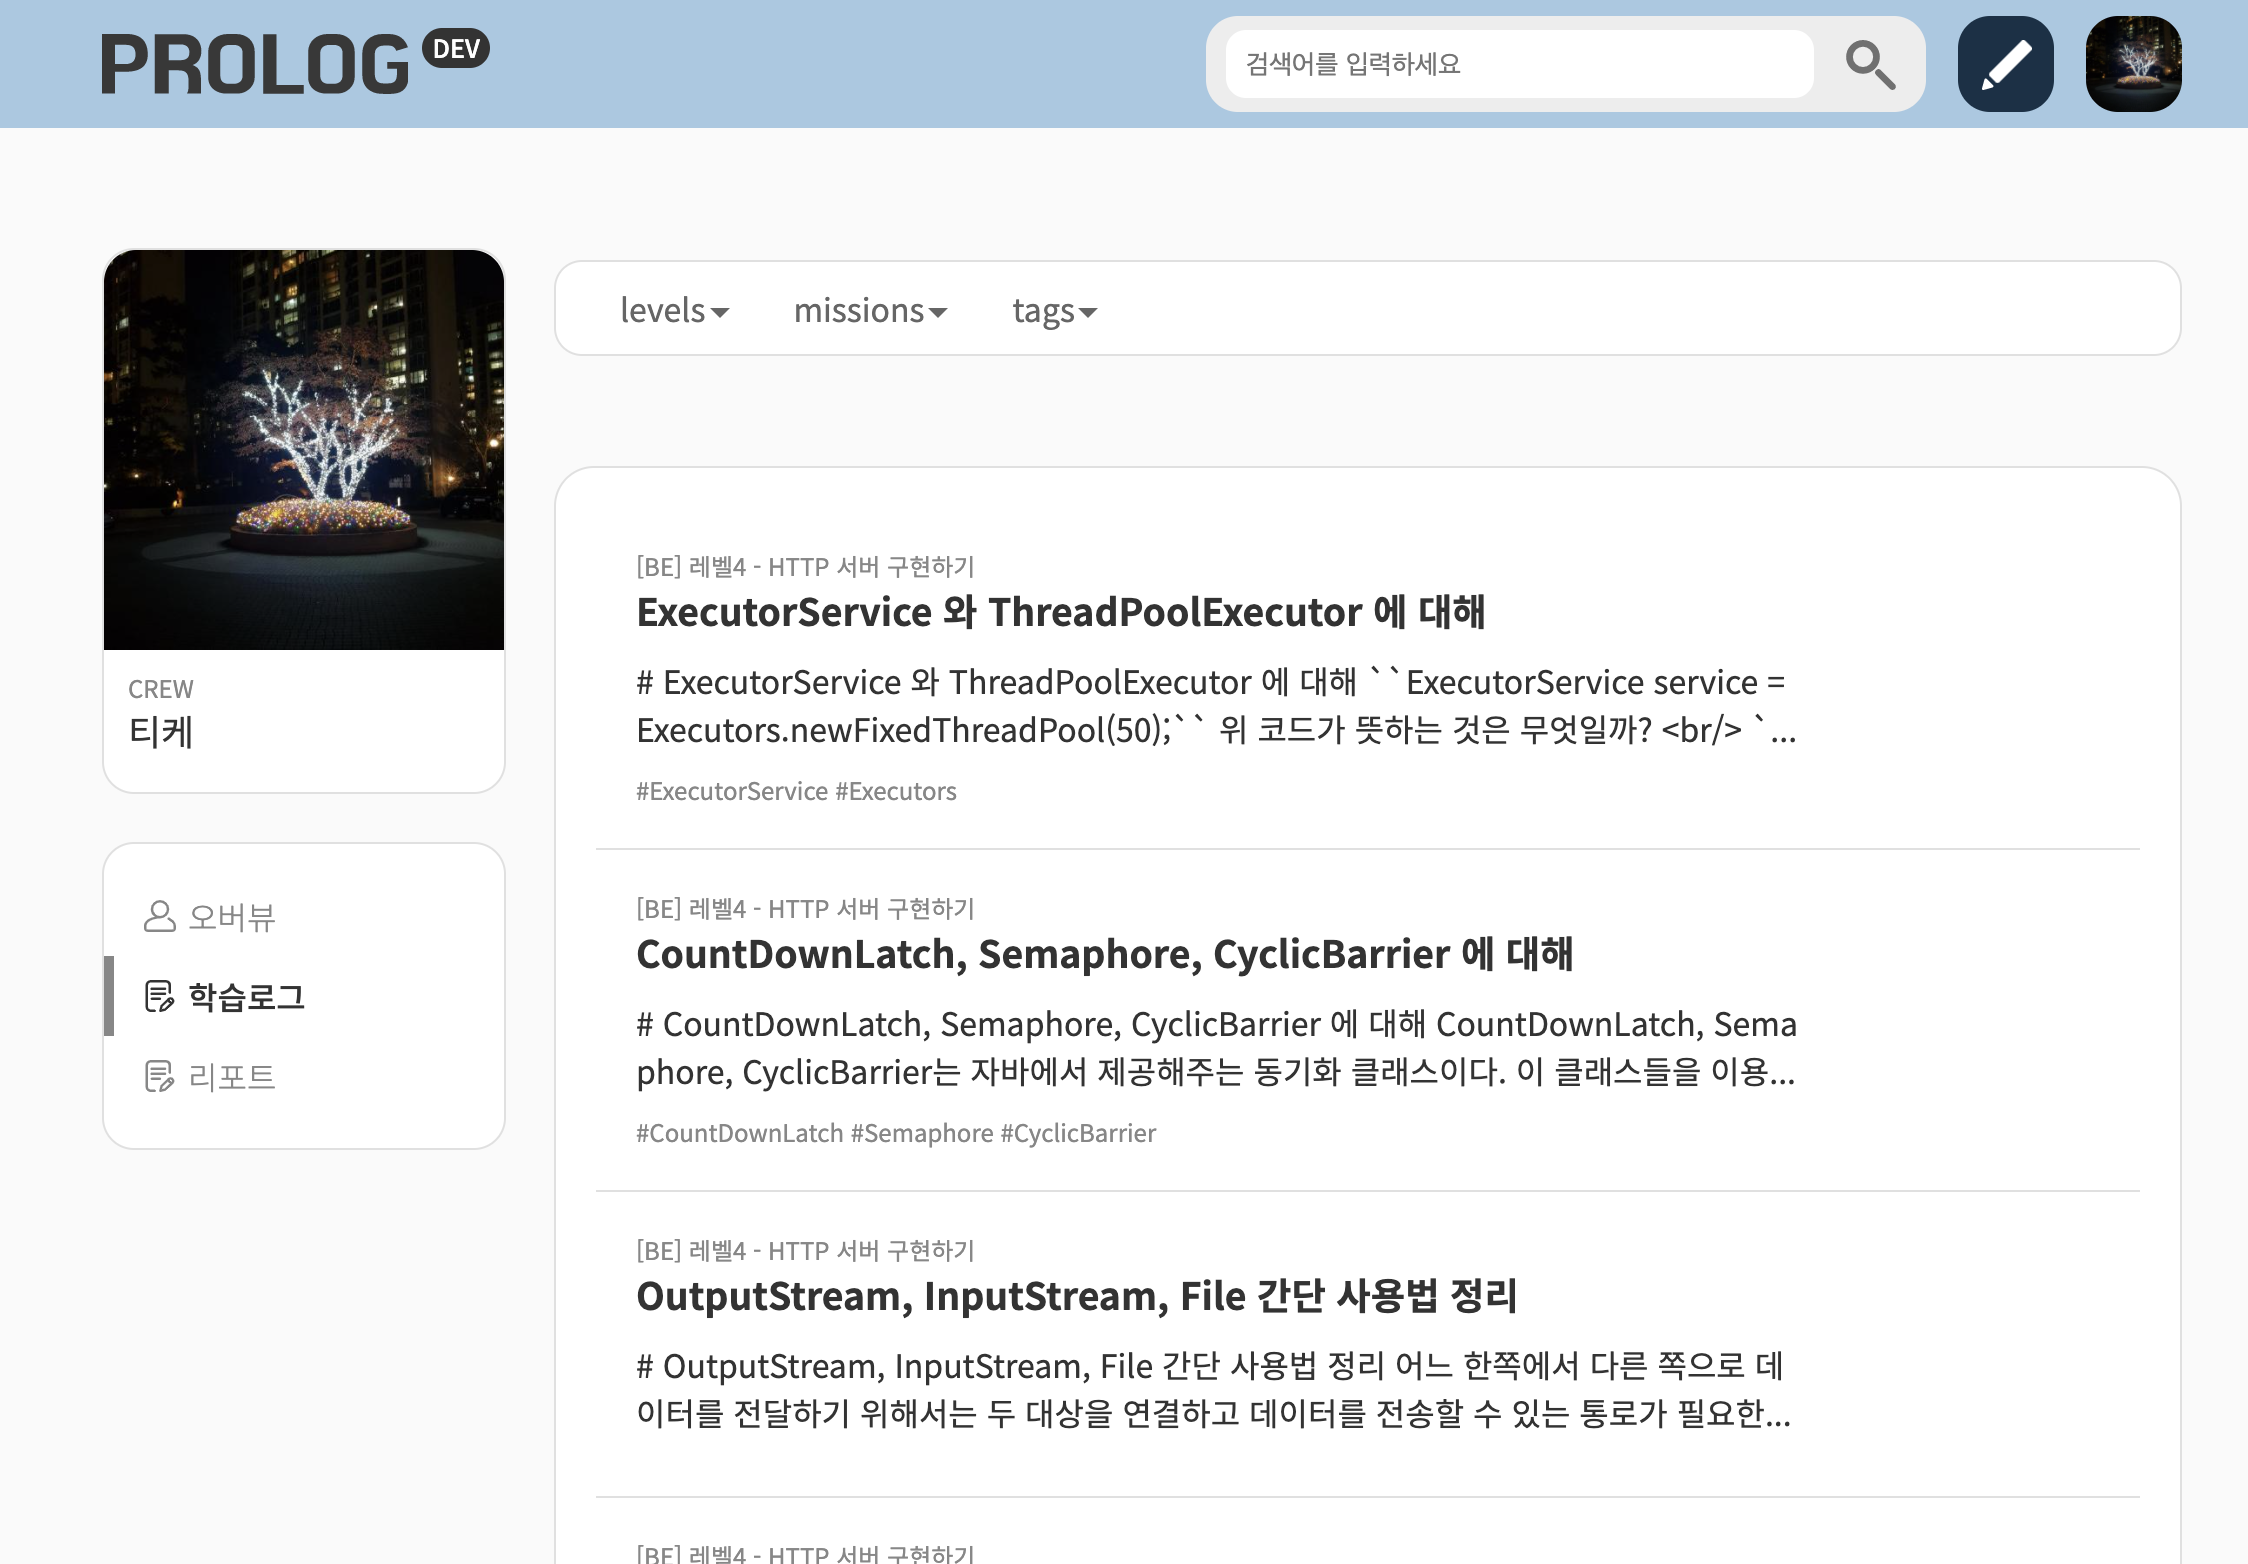Click the DEV badge next to the logo
The height and width of the screenshot is (1564, 2248).
(455, 47)
